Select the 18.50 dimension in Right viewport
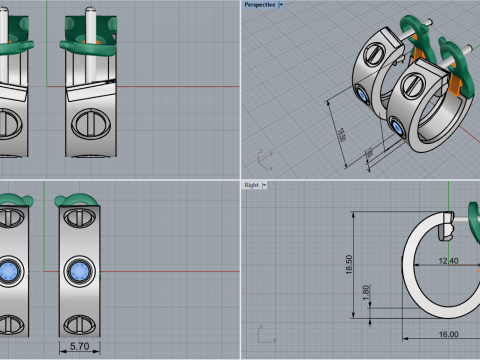Screen dimensions: 480x360 pyautogui.click(x=349, y=265)
